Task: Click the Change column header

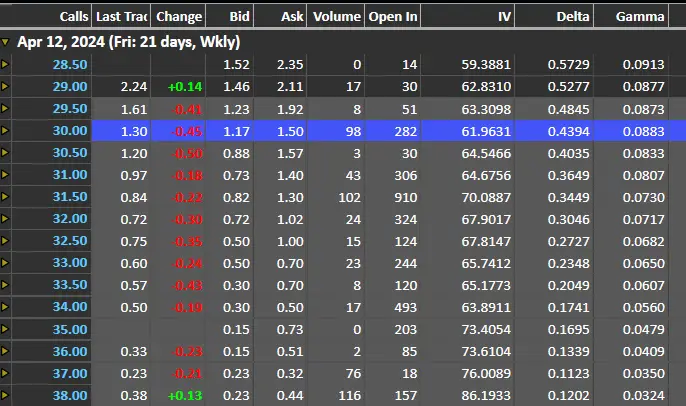Action: (178, 17)
